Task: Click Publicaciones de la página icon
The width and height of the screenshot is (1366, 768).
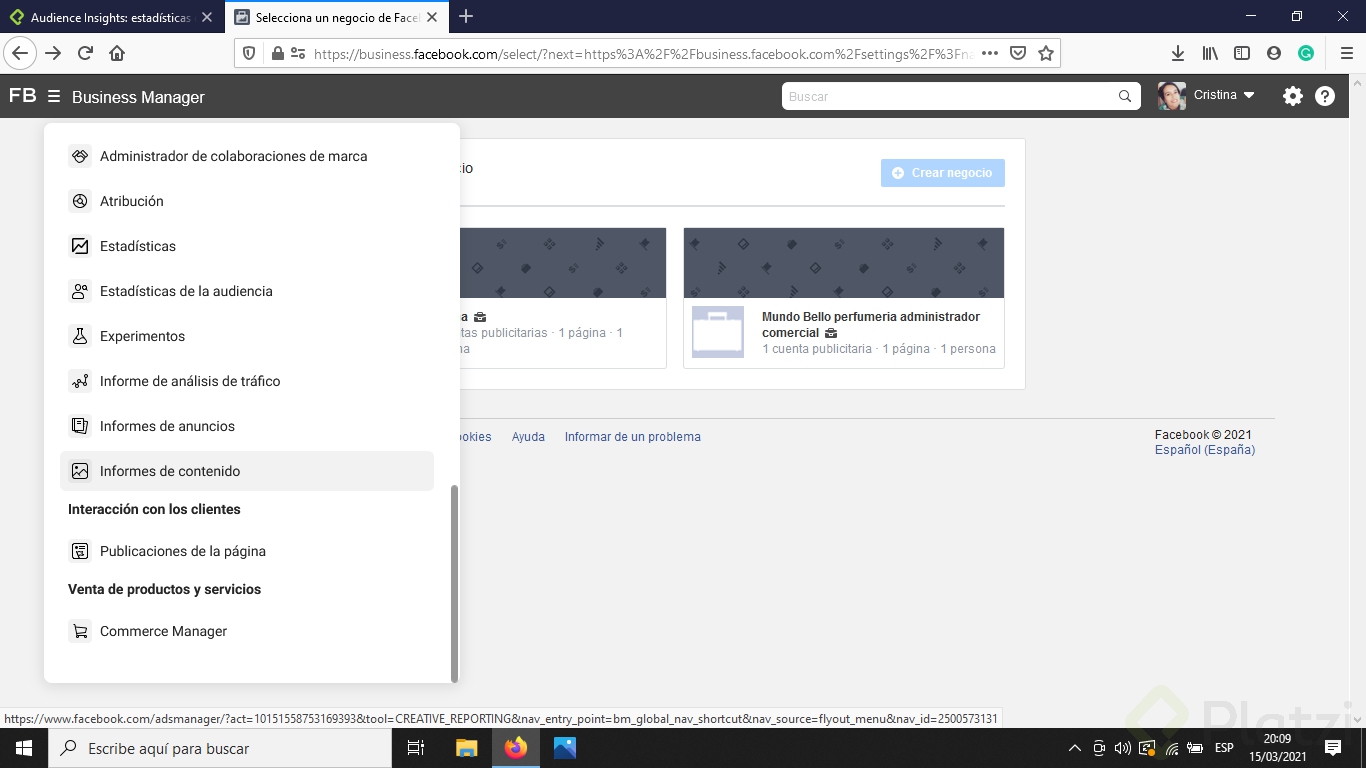Action: [x=80, y=551]
